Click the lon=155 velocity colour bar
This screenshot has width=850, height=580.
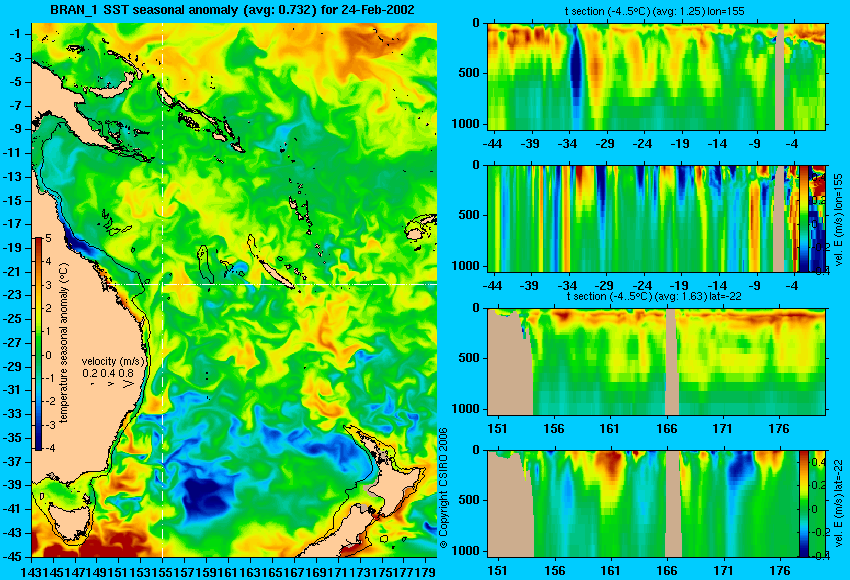pyautogui.click(x=803, y=218)
